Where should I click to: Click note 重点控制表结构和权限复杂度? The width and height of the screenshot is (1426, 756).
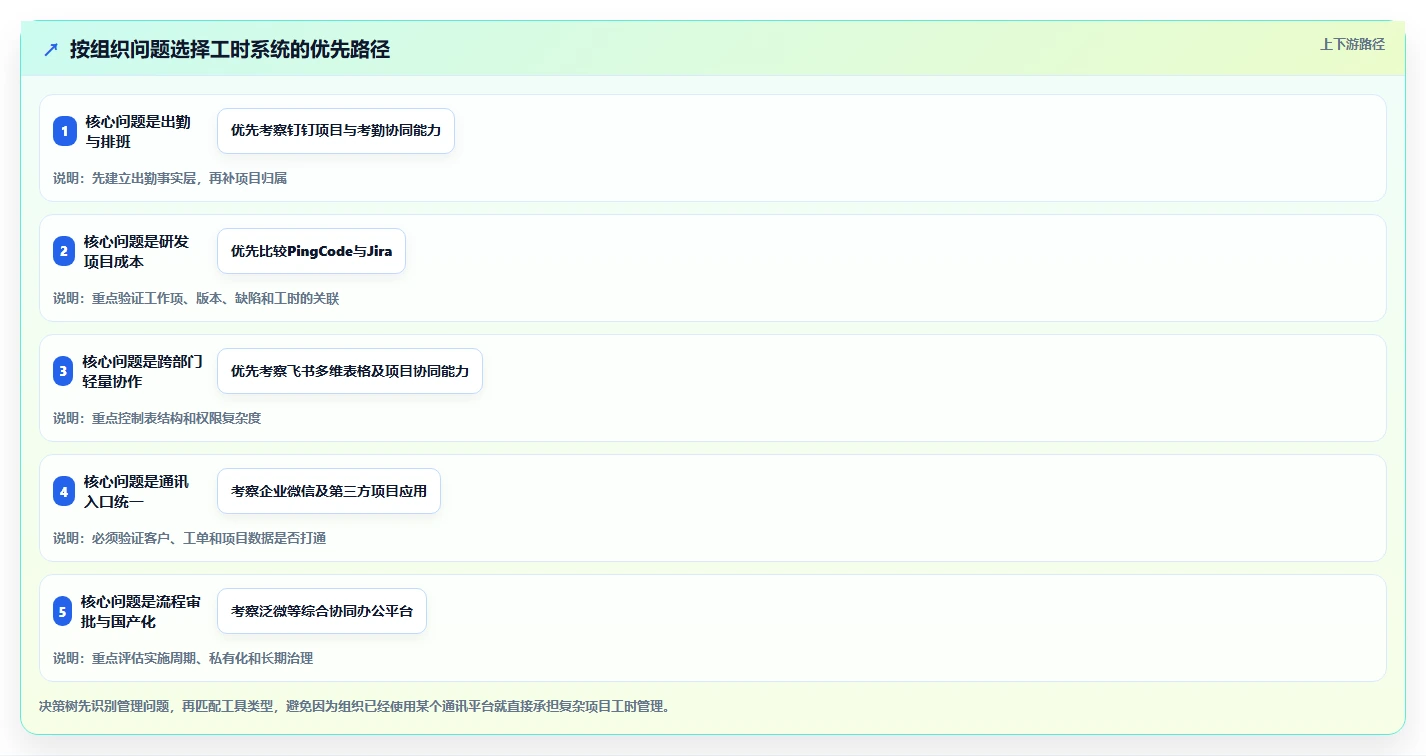coord(157,418)
